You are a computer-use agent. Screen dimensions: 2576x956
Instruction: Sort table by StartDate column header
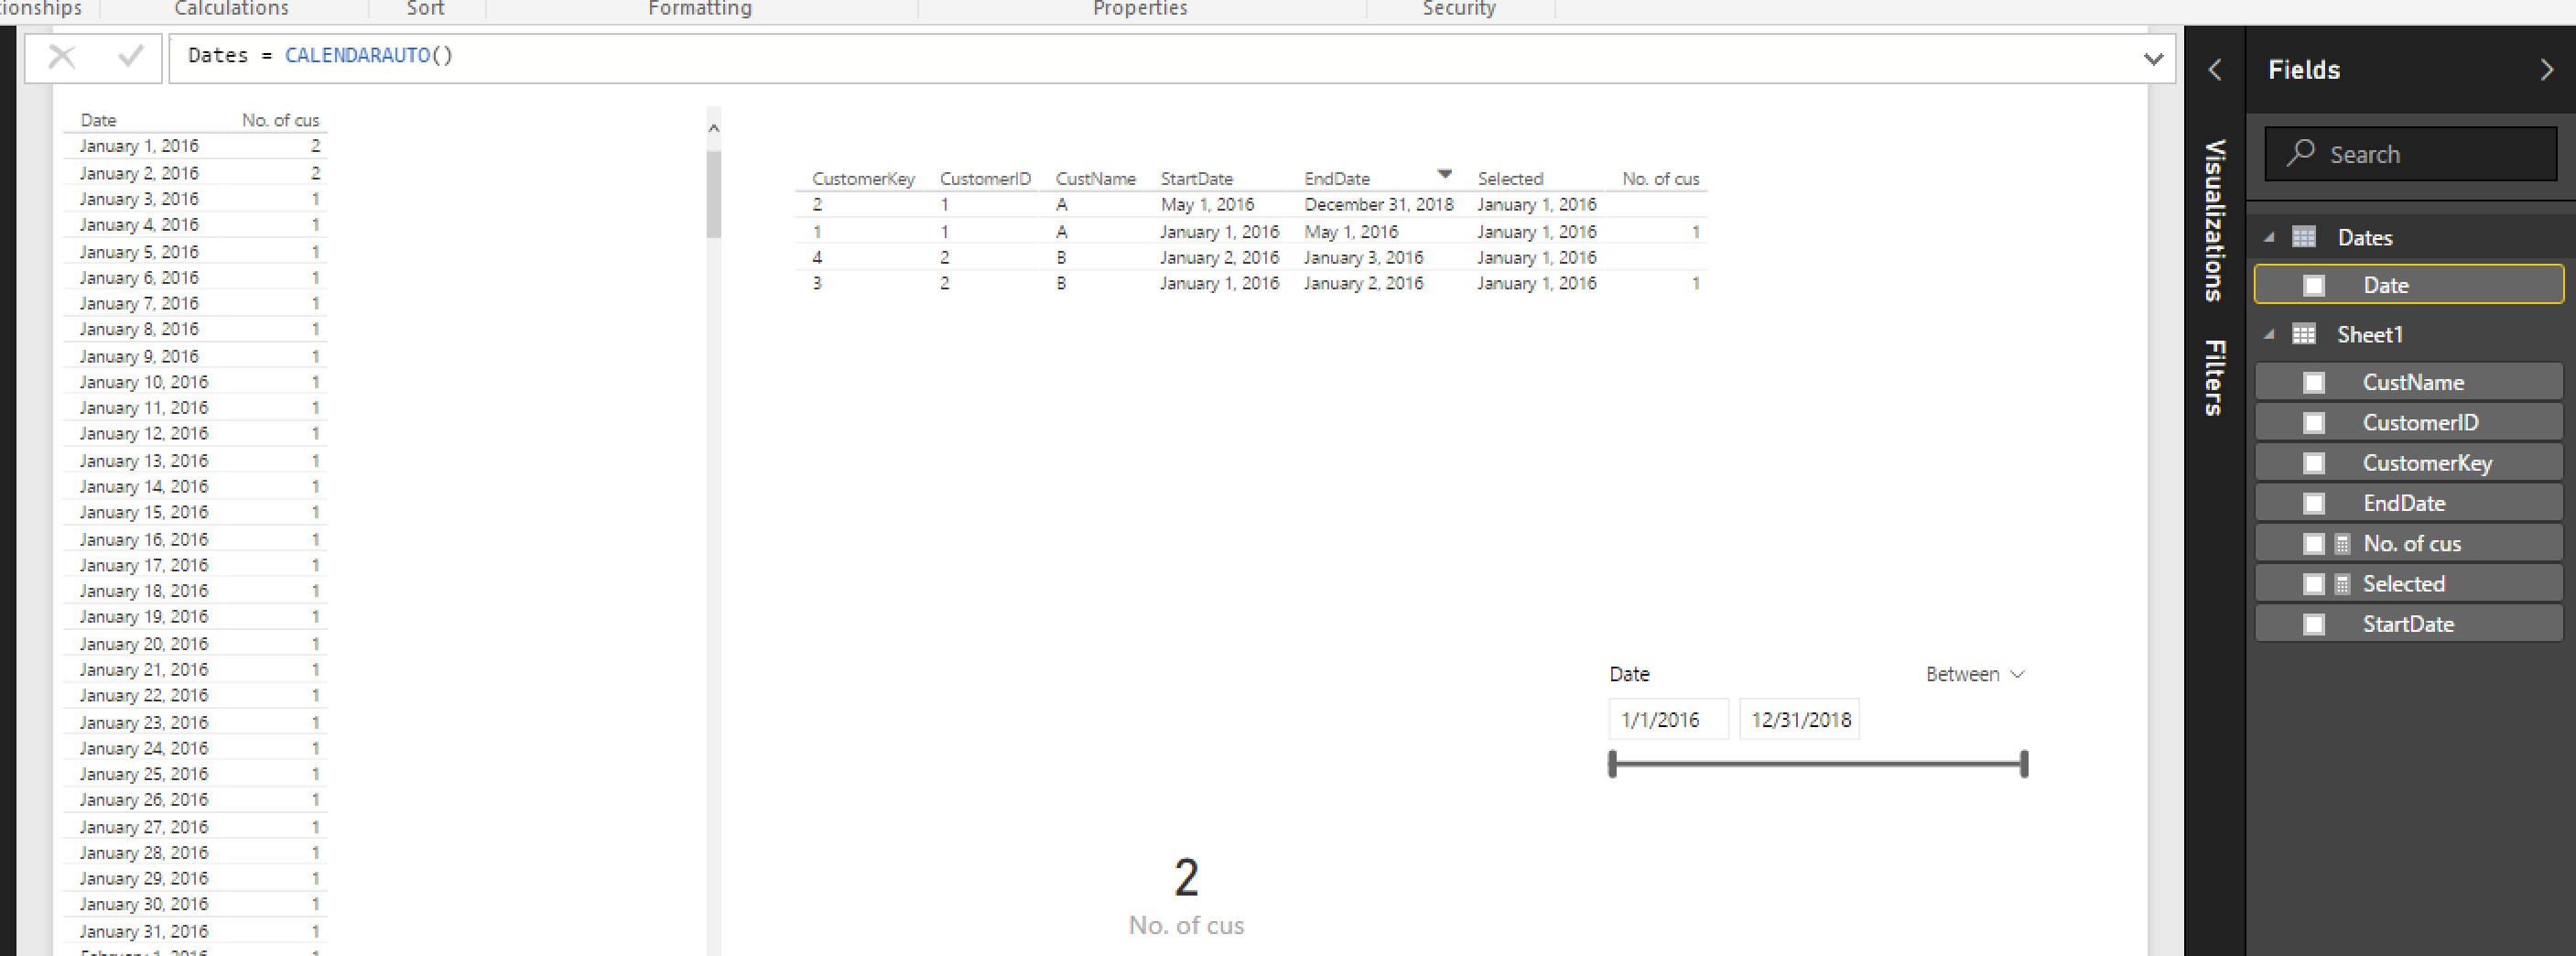[x=1196, y=179]
